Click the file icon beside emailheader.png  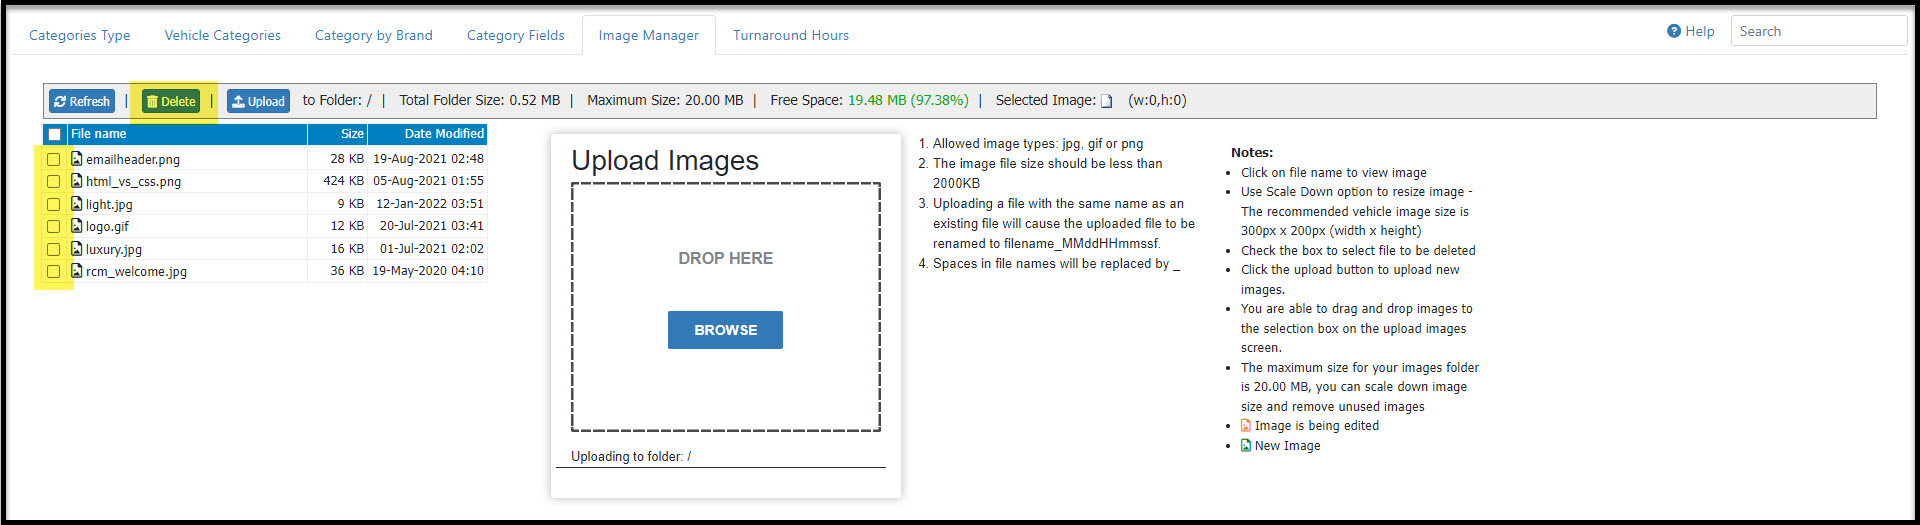click(x=76, y=159)
